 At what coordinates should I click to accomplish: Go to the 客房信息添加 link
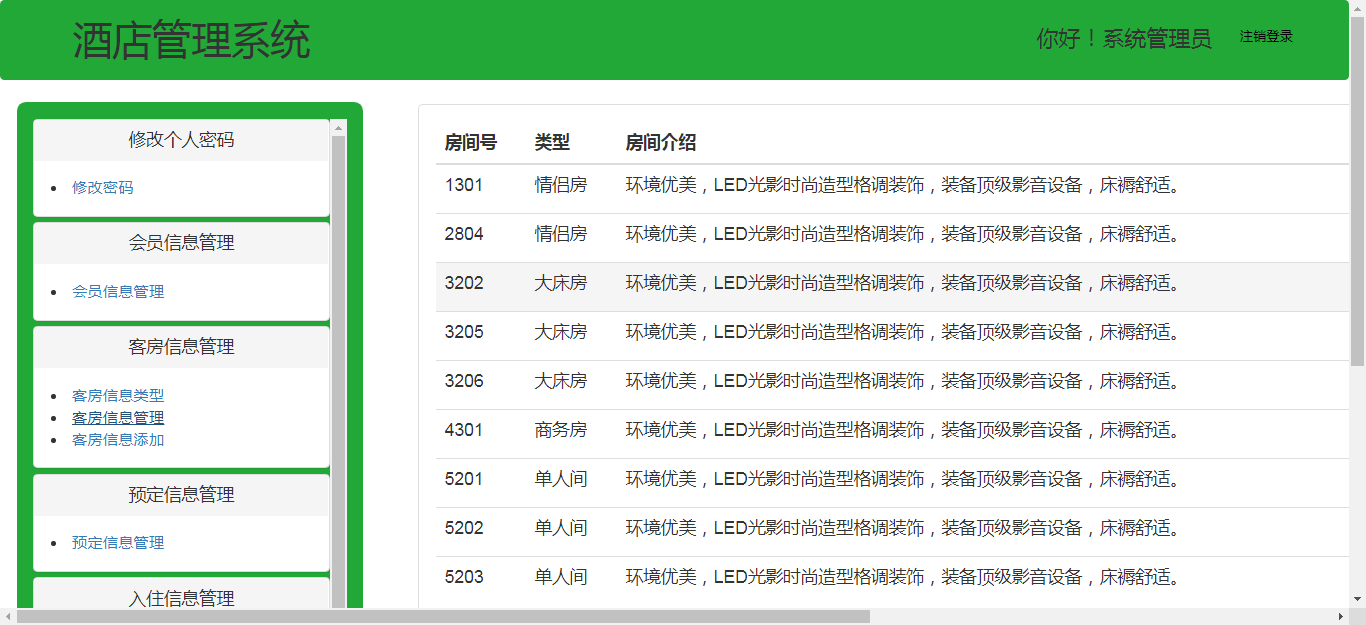coord(118,440)
